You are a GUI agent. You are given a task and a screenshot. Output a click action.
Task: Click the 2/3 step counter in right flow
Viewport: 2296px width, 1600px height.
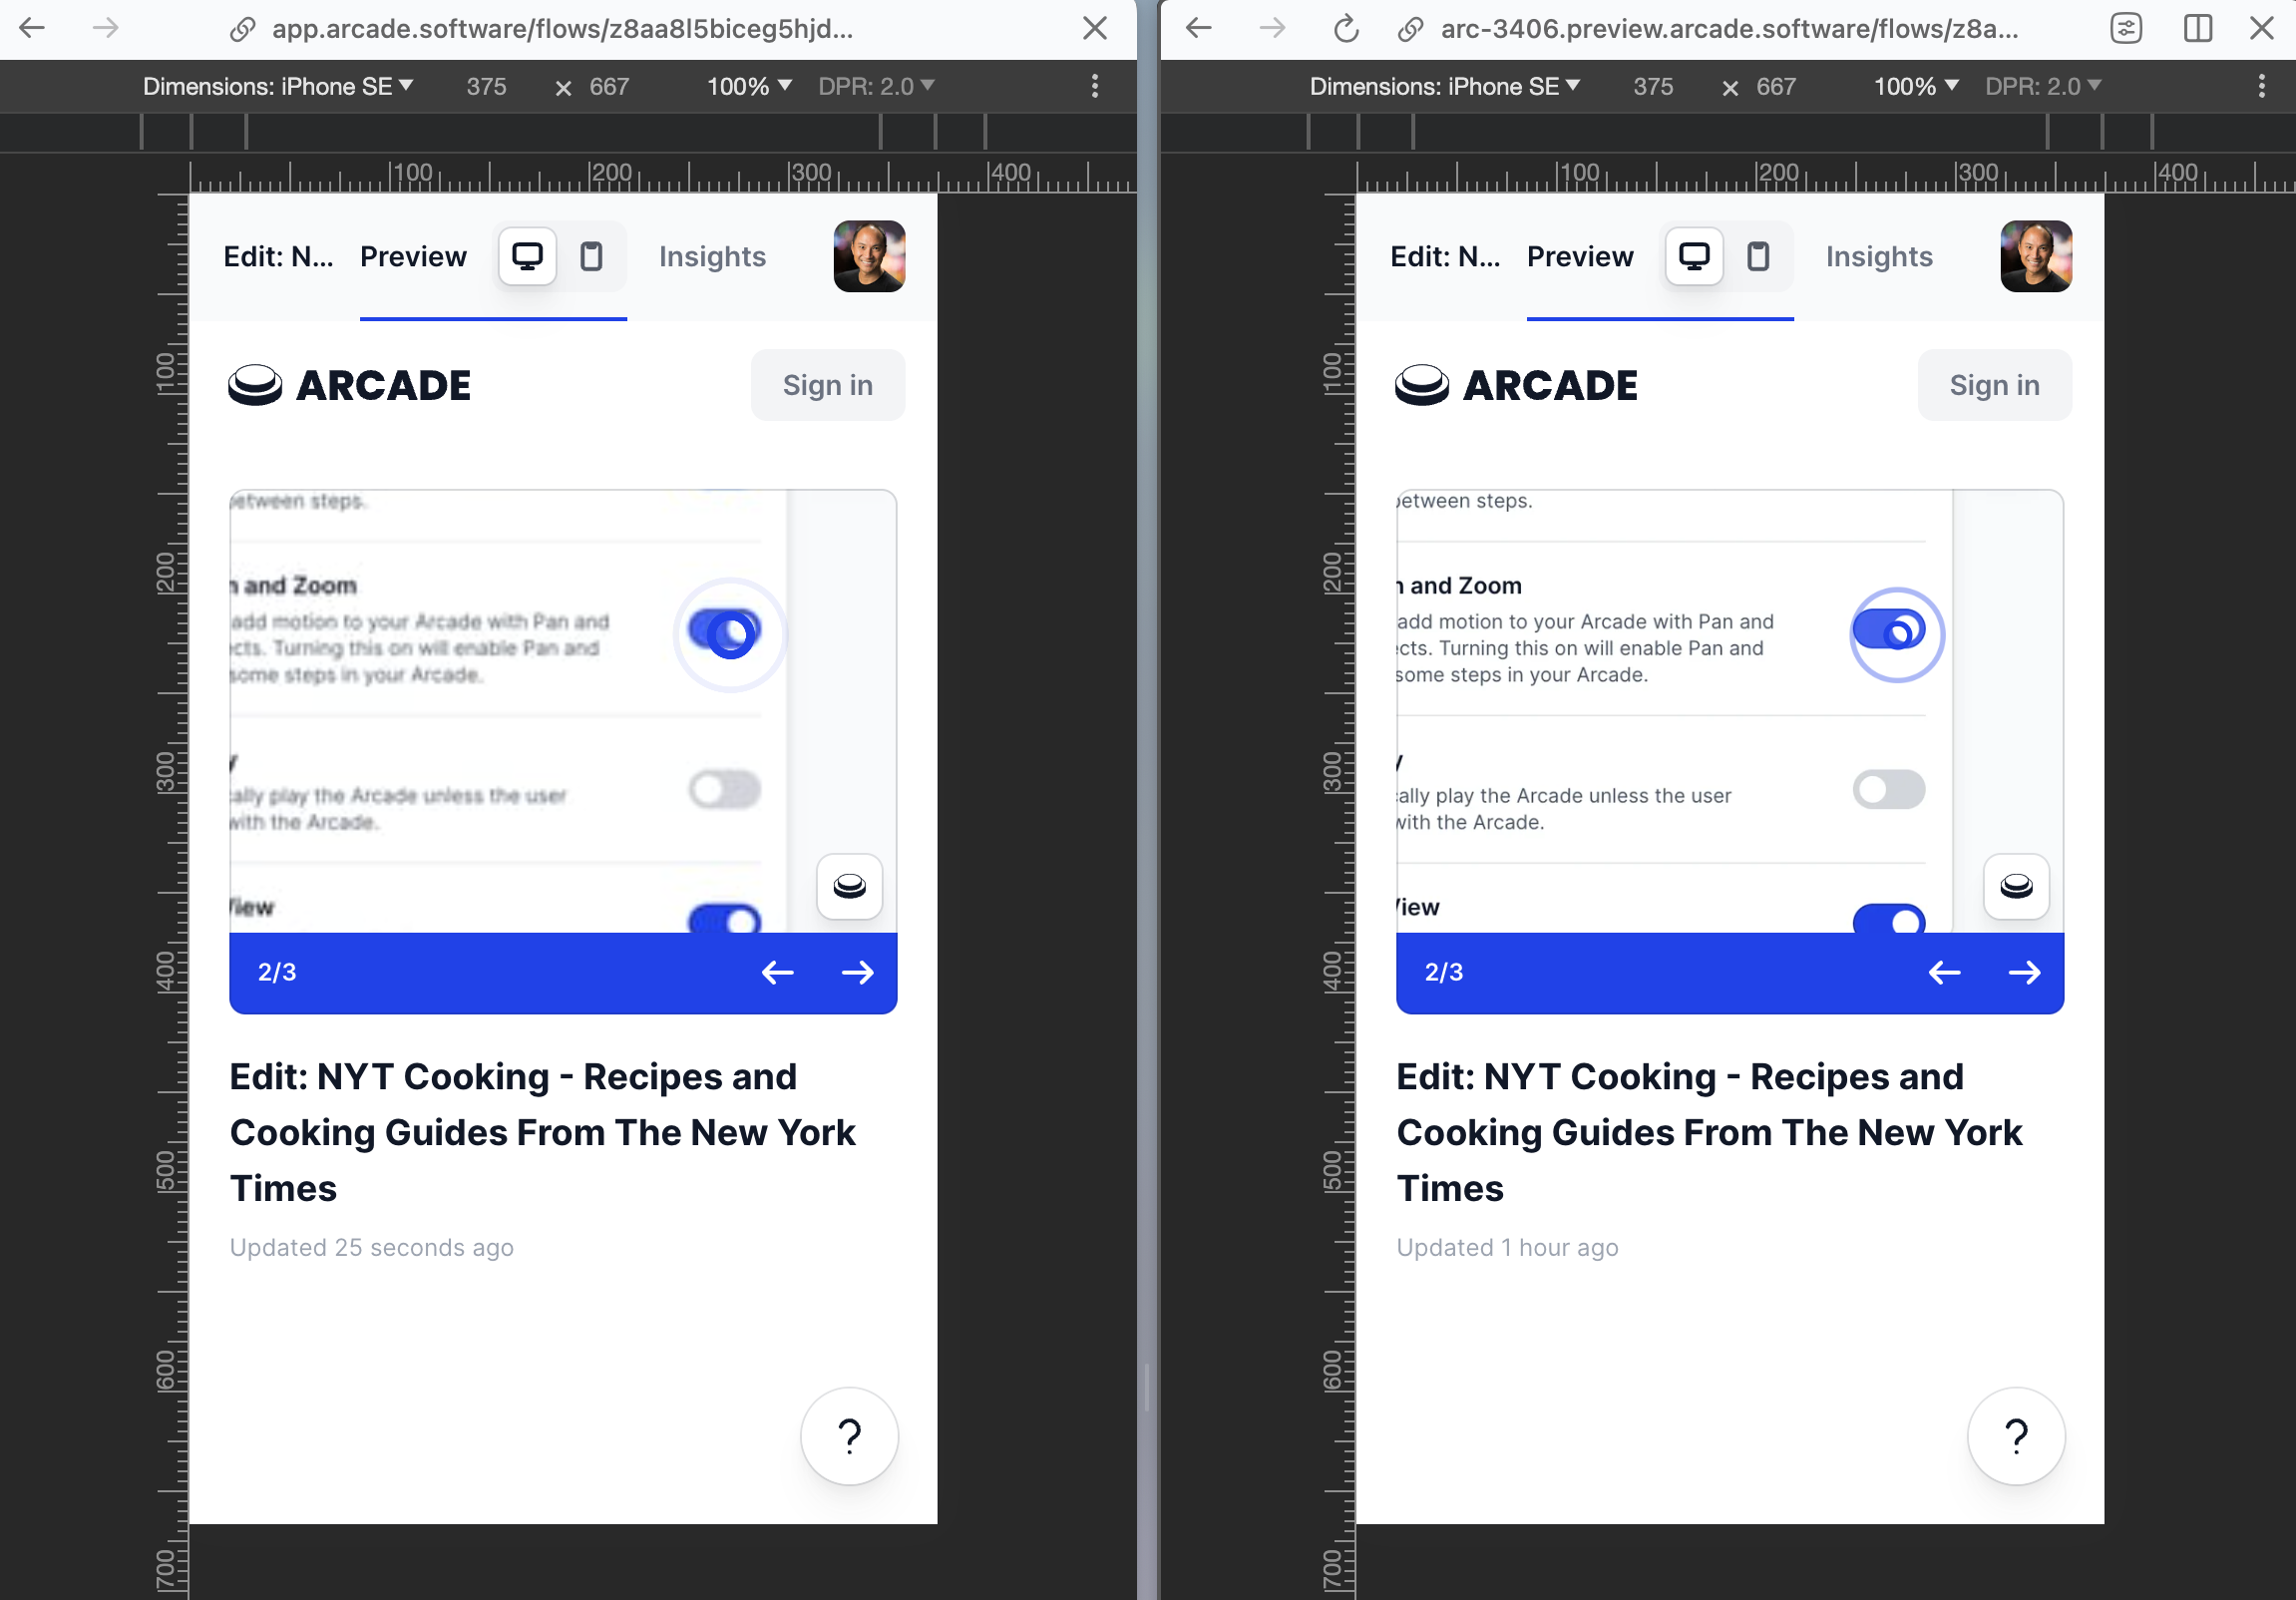pyautogui.click(x=1444, y=972)
